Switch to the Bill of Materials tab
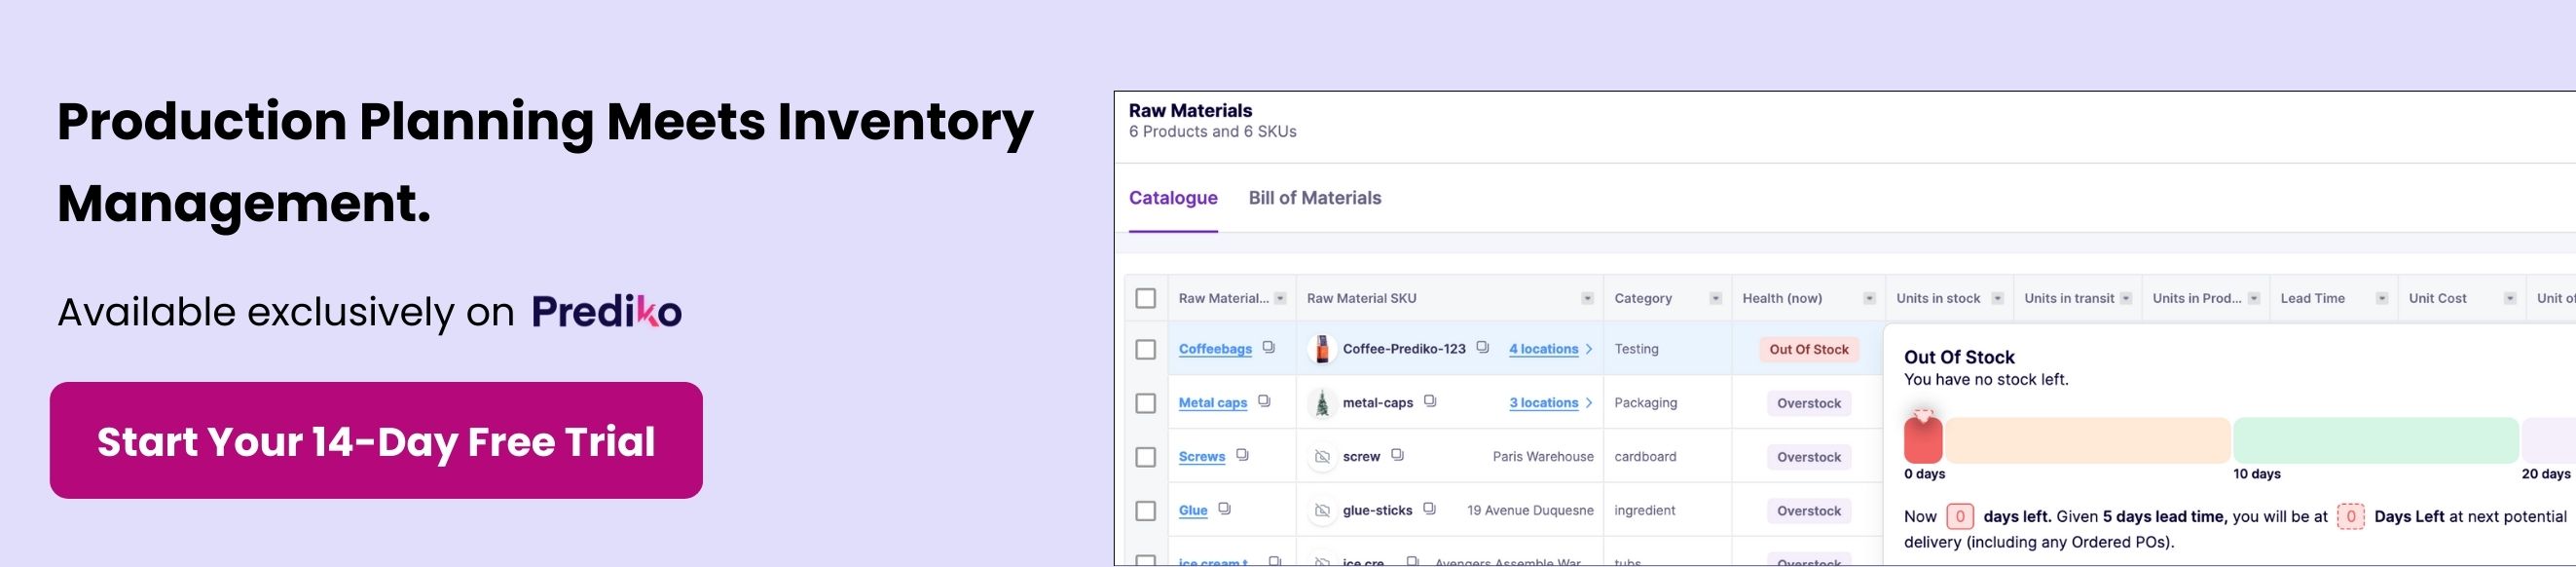Viewport: 2576px width, 567px height. [1315, 198]
